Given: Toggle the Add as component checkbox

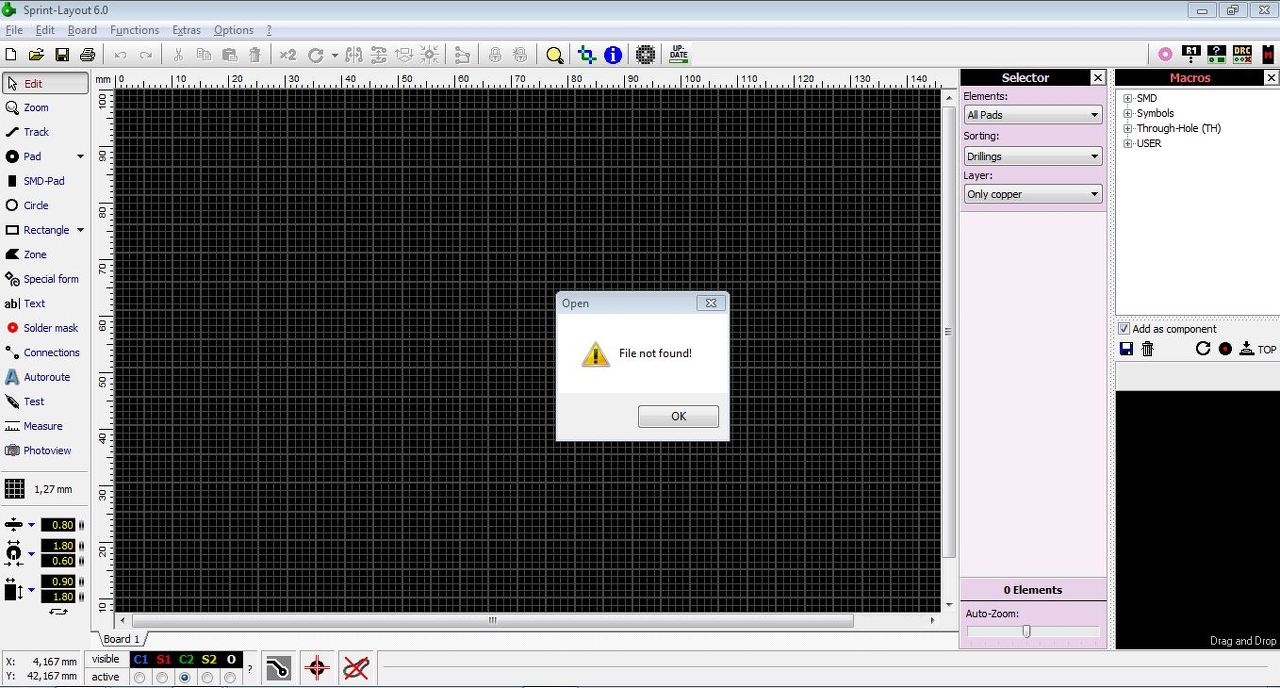Looking at the screenshot, I should tap(1124, 328).
